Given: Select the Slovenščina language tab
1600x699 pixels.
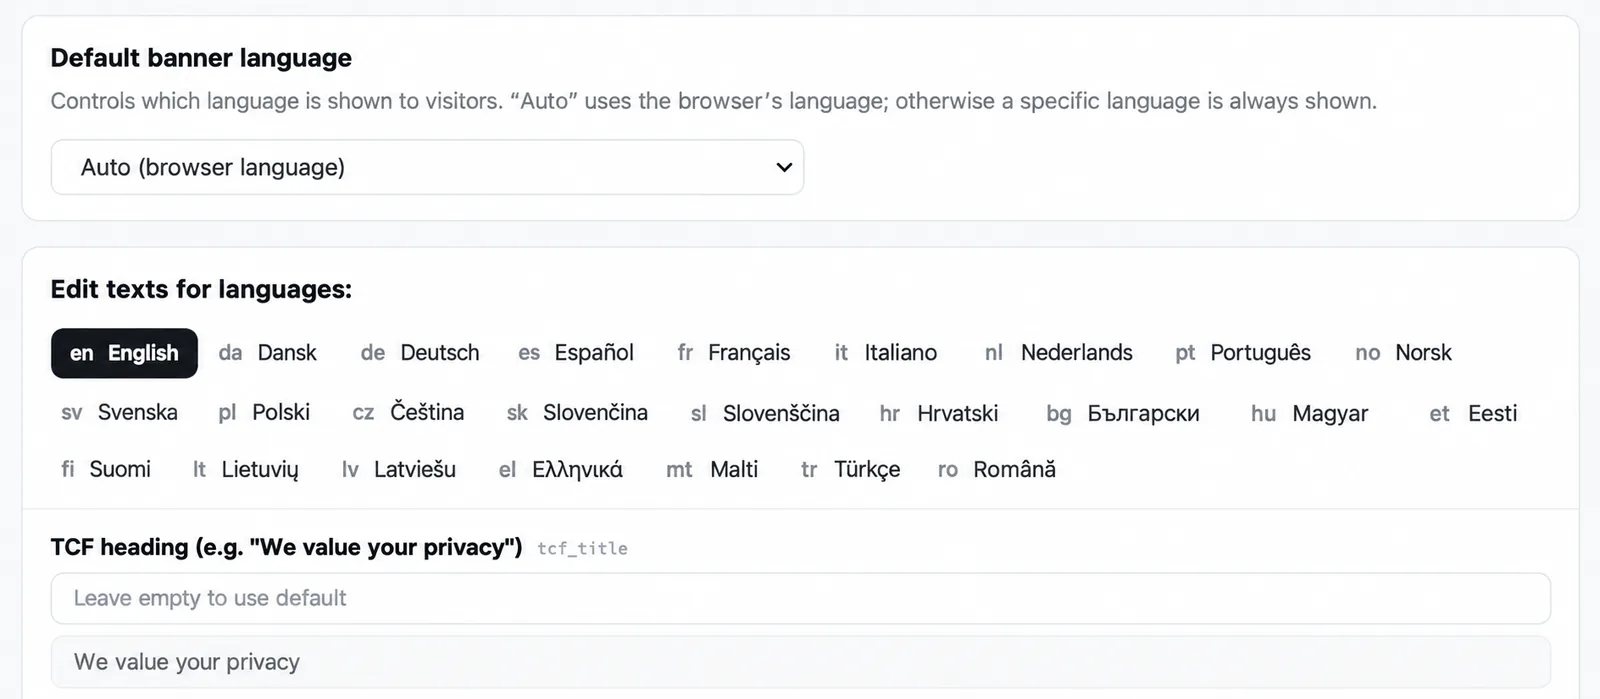Looking at the screenshot, I should coord(765,413).
